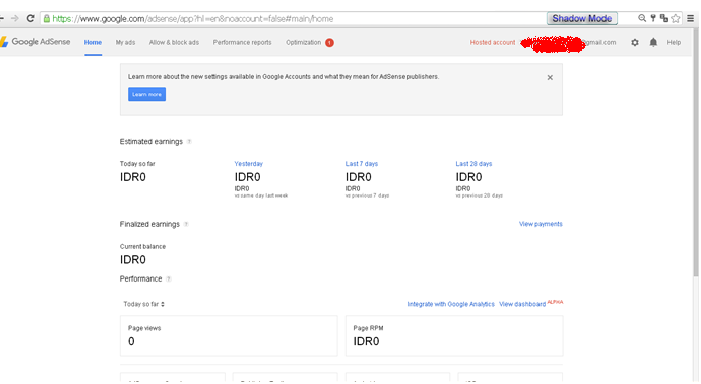Open Performance reports tab
The image size is (701, 384).
point(242,42)
